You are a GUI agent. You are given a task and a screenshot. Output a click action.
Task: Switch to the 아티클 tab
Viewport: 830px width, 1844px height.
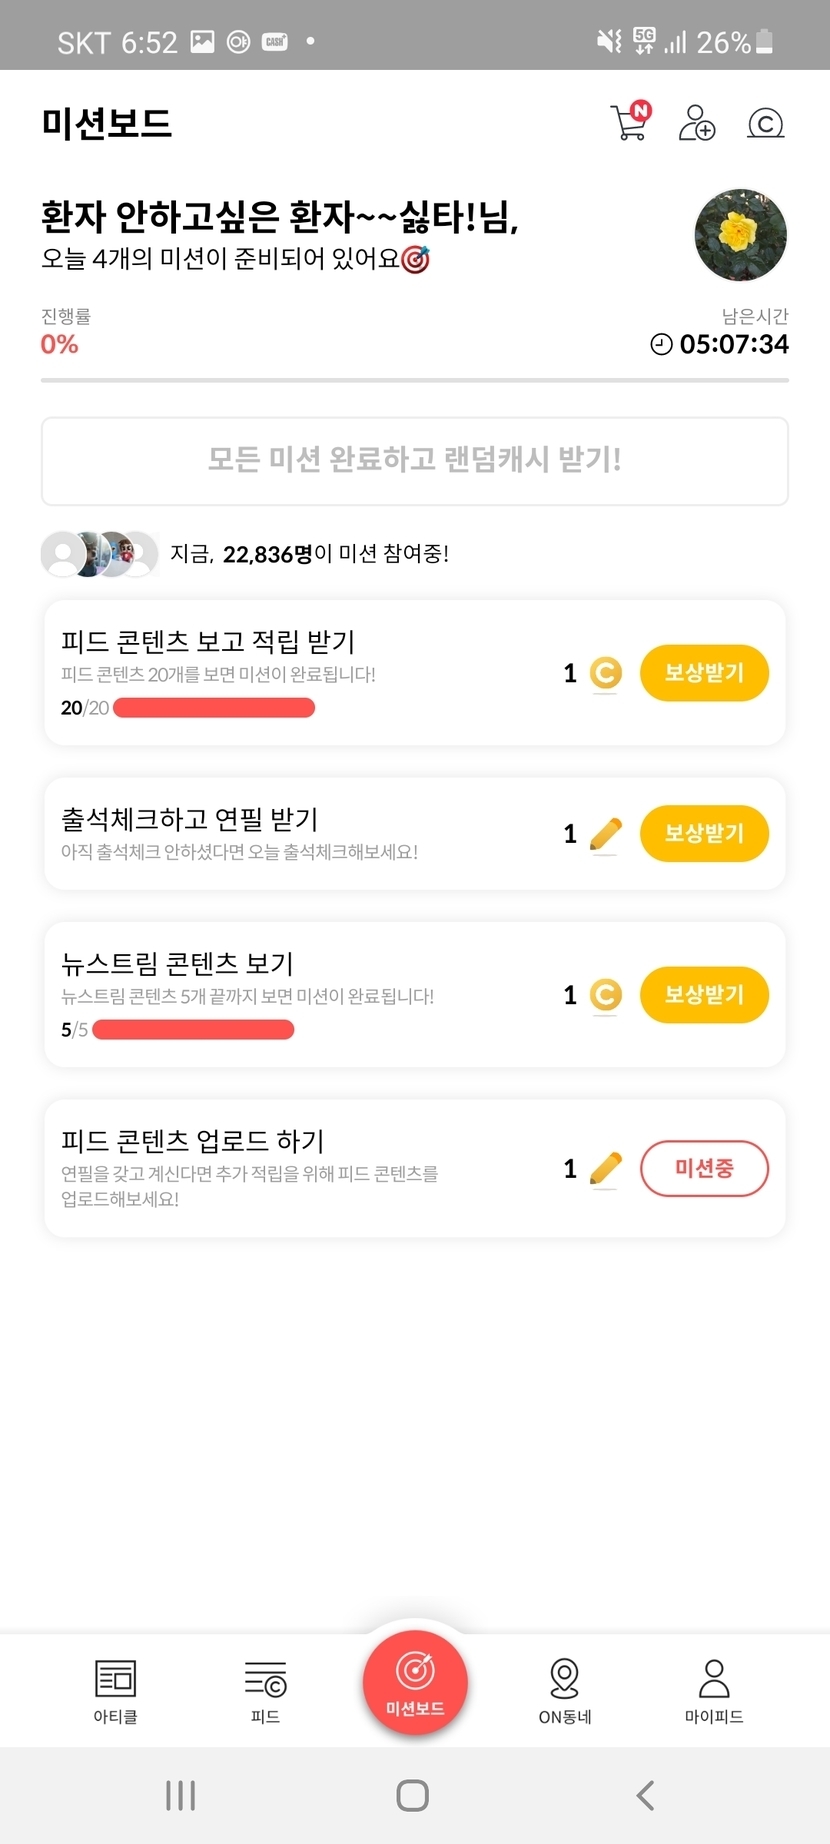coord(115,1691)
